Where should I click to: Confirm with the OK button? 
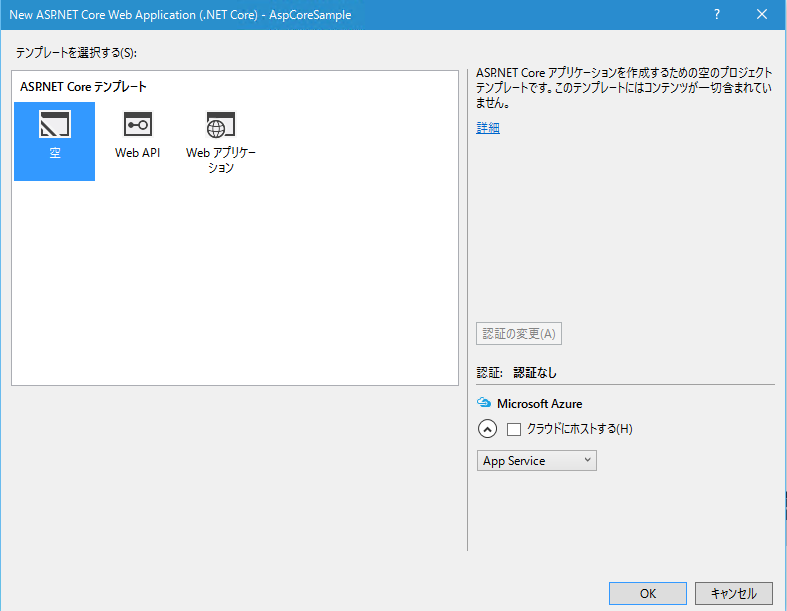[x=647, y=593]
